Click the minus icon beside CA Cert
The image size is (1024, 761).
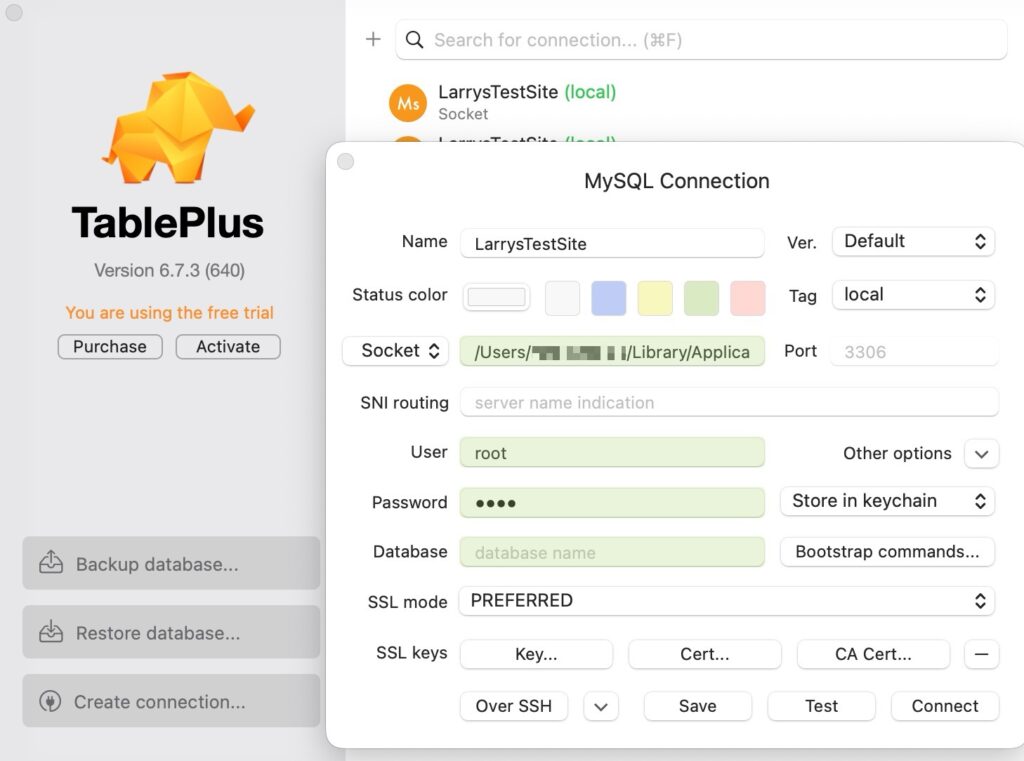pos(981,655)
